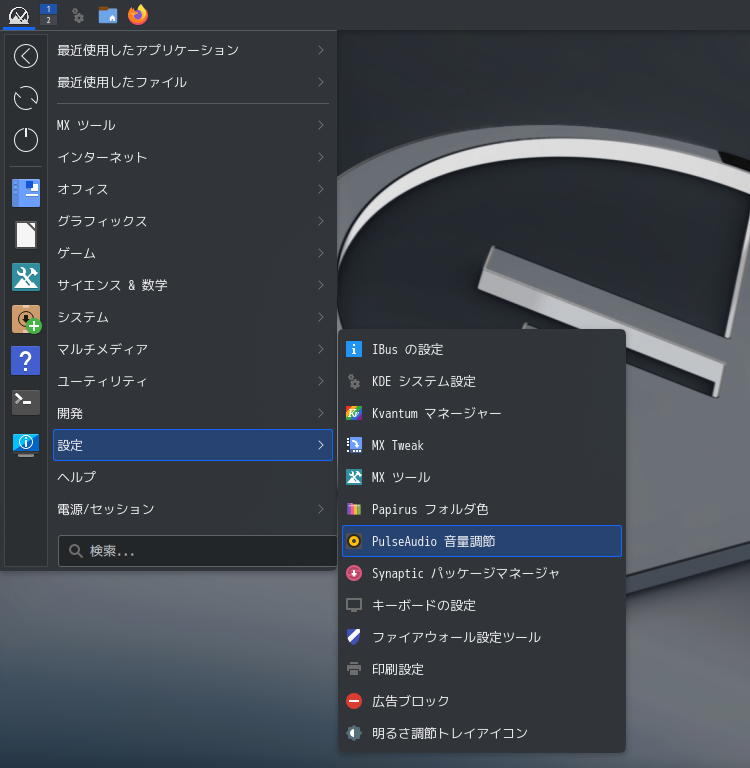Expand the 電源/セッション submenu
Image resolution: width=750 pixels, height=768 pixels.
[x=193, y=509]
